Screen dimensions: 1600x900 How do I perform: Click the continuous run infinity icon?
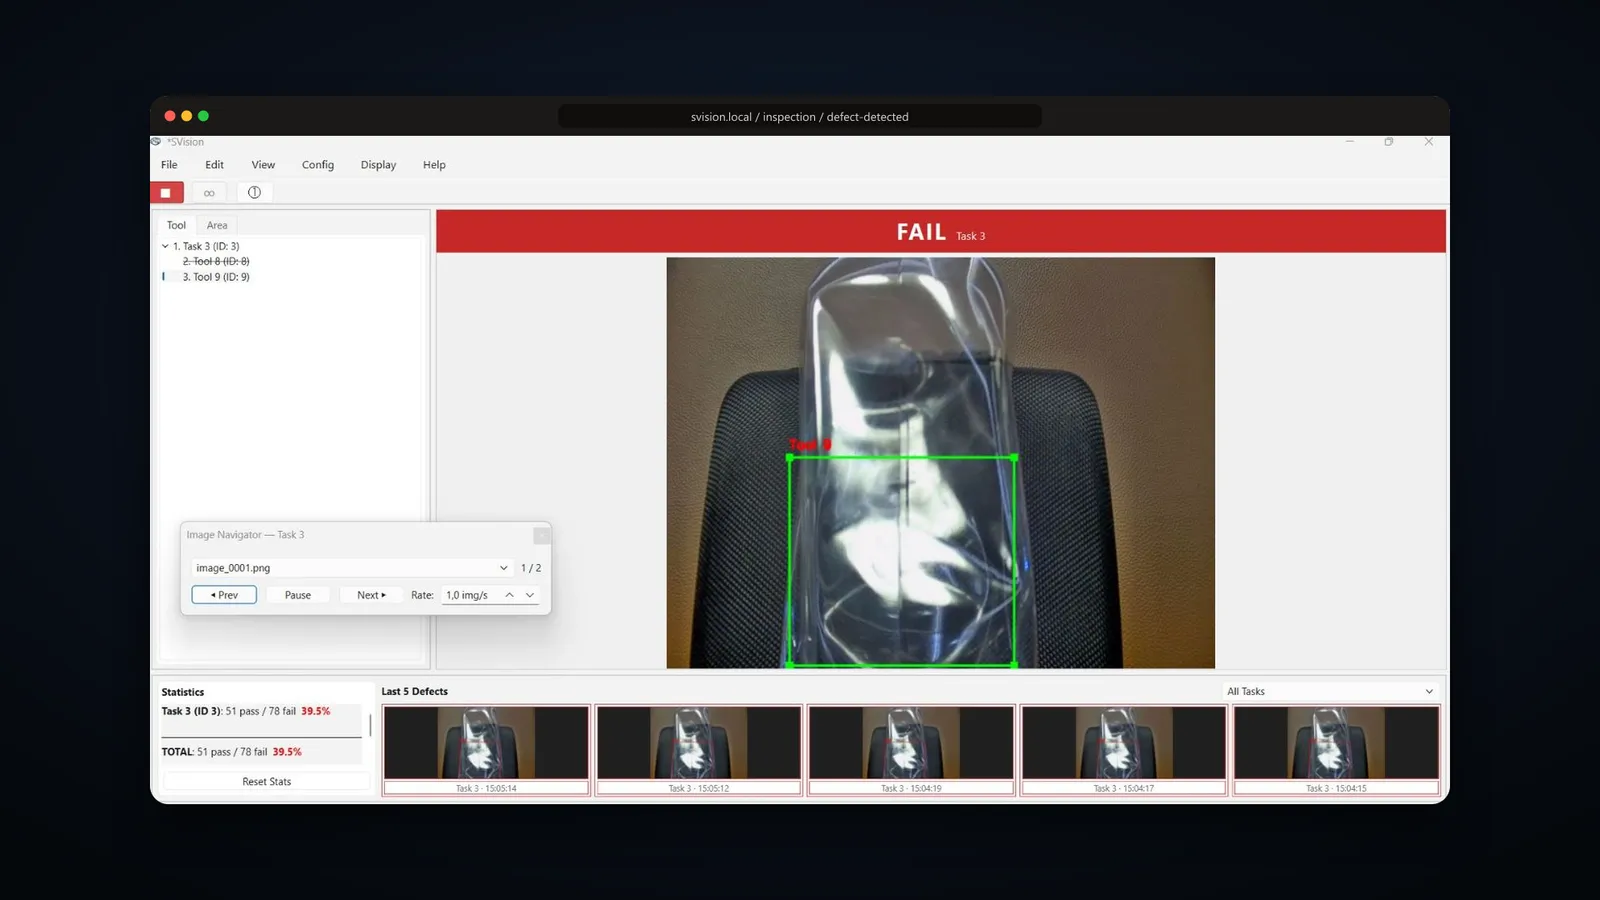tap(209, 192)
